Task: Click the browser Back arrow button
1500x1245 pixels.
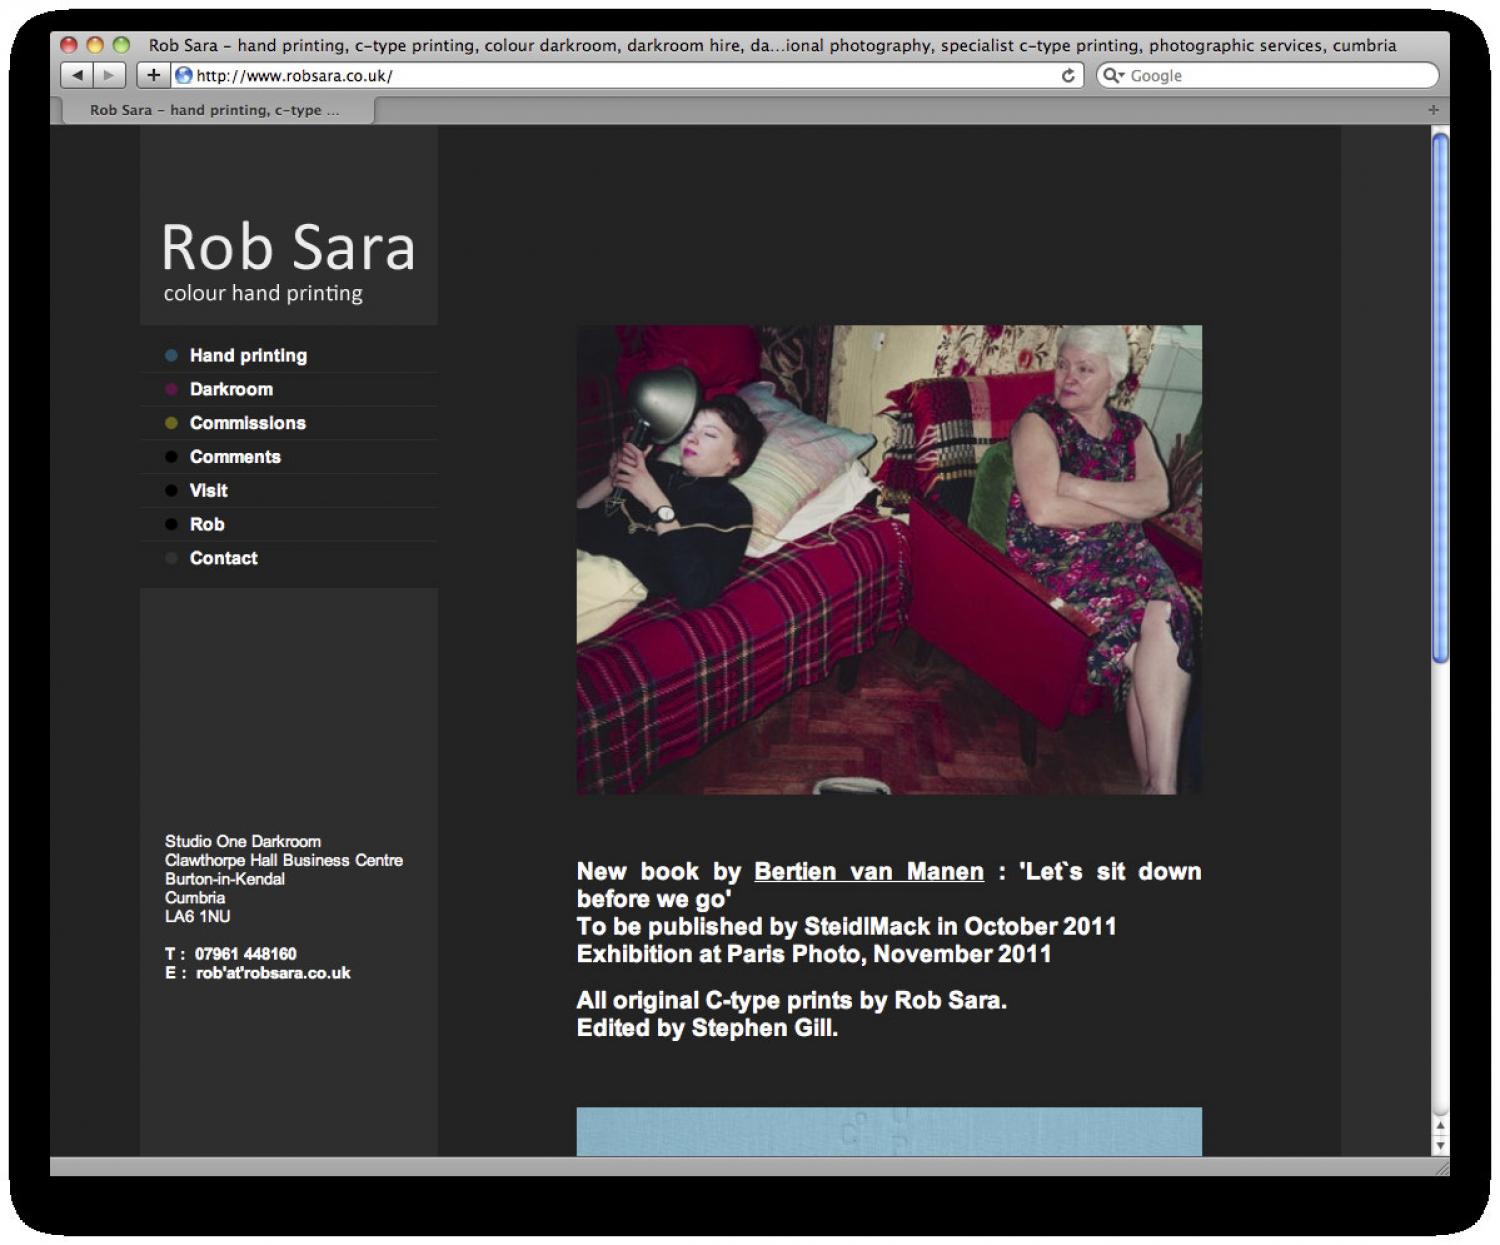Action: (77, 75)
